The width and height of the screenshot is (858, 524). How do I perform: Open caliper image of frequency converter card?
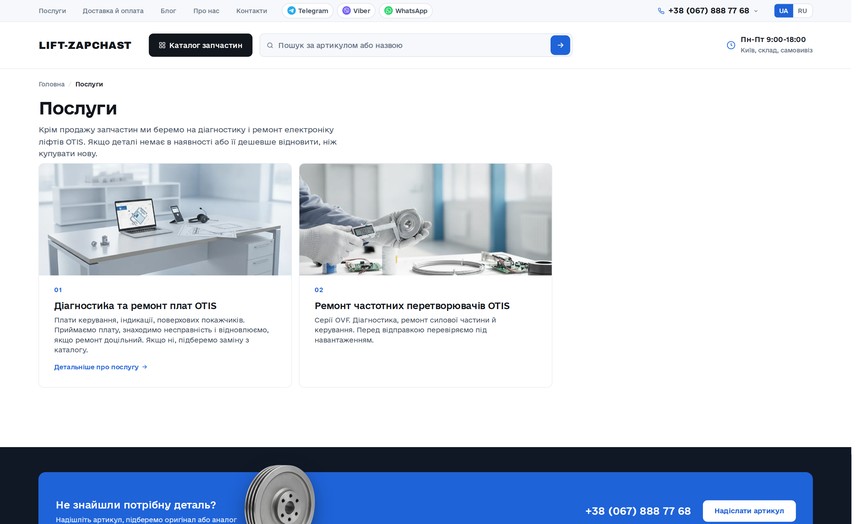click(425, 219)
